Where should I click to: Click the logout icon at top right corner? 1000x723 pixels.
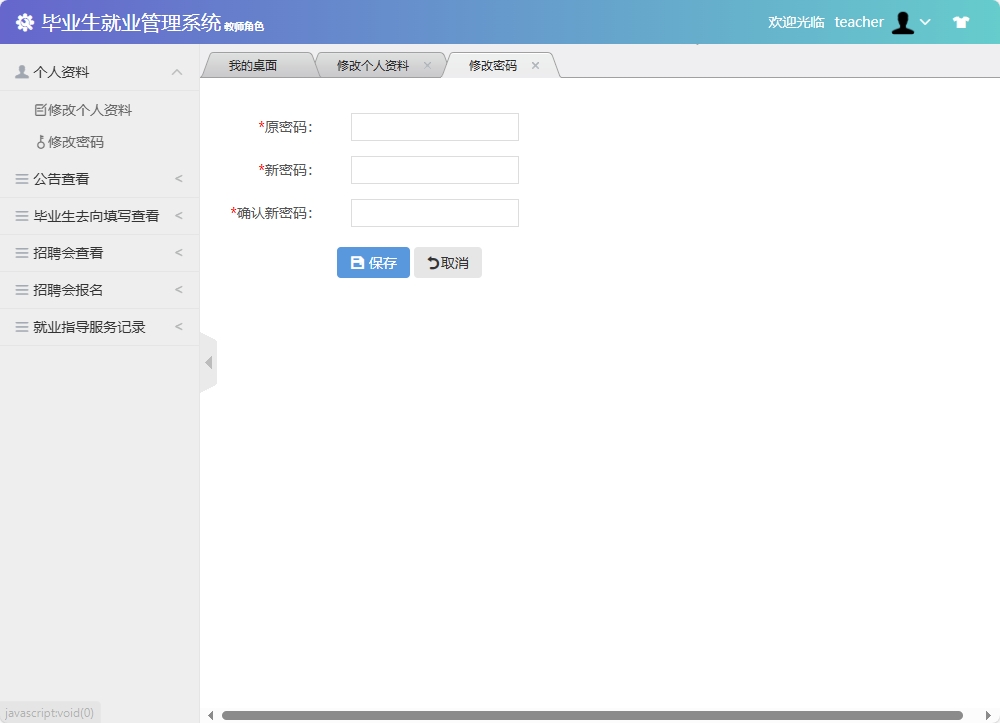click(961, 21)
